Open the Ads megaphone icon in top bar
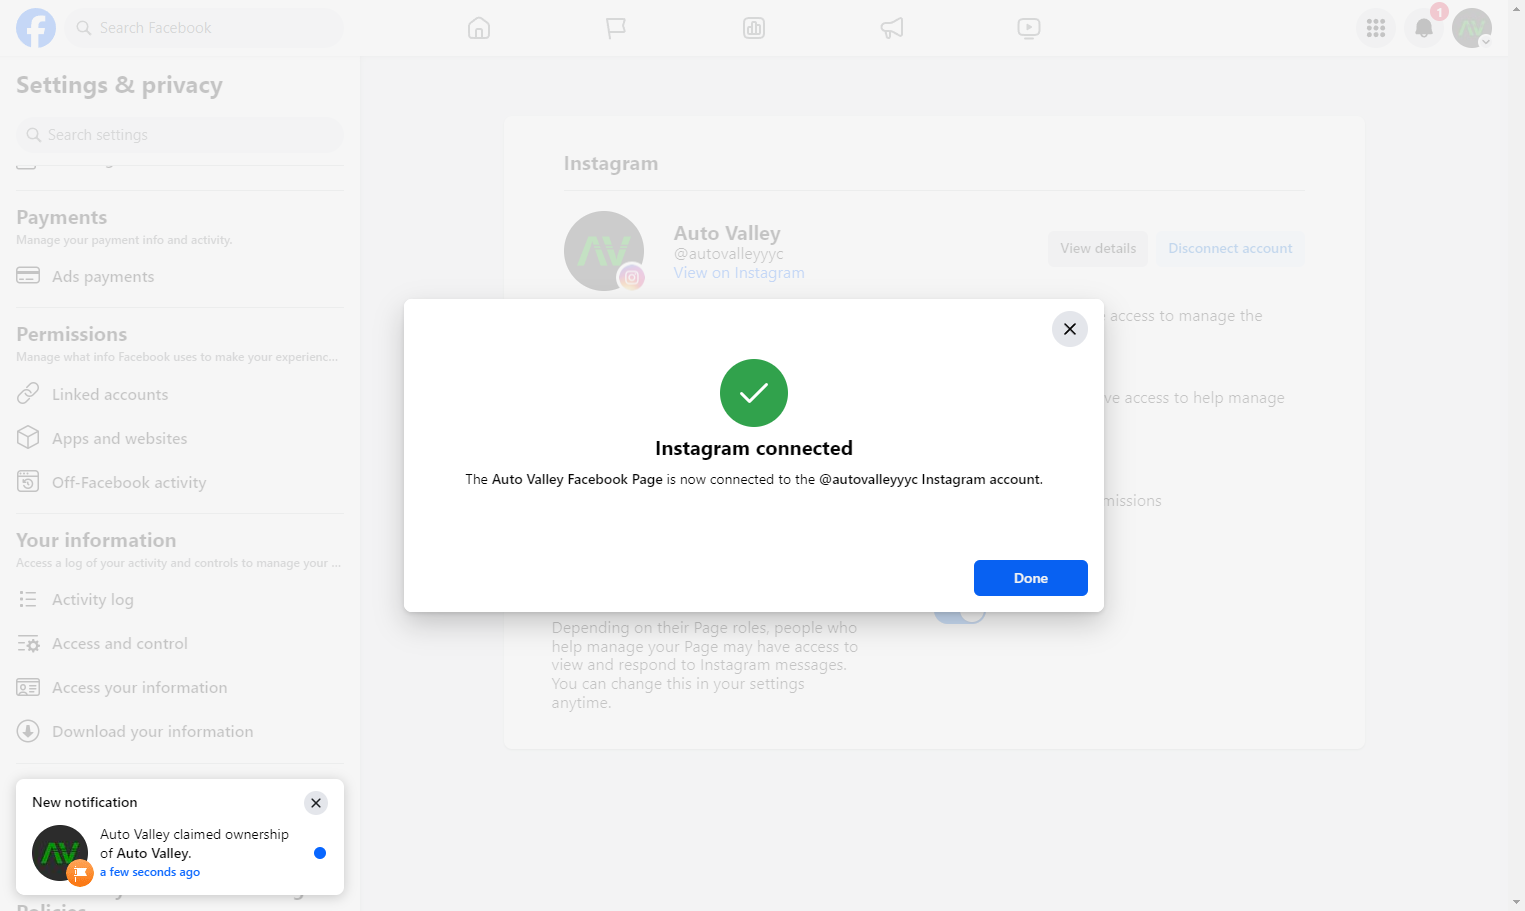This screenshot has height=911, width=1525. (892, 28)
